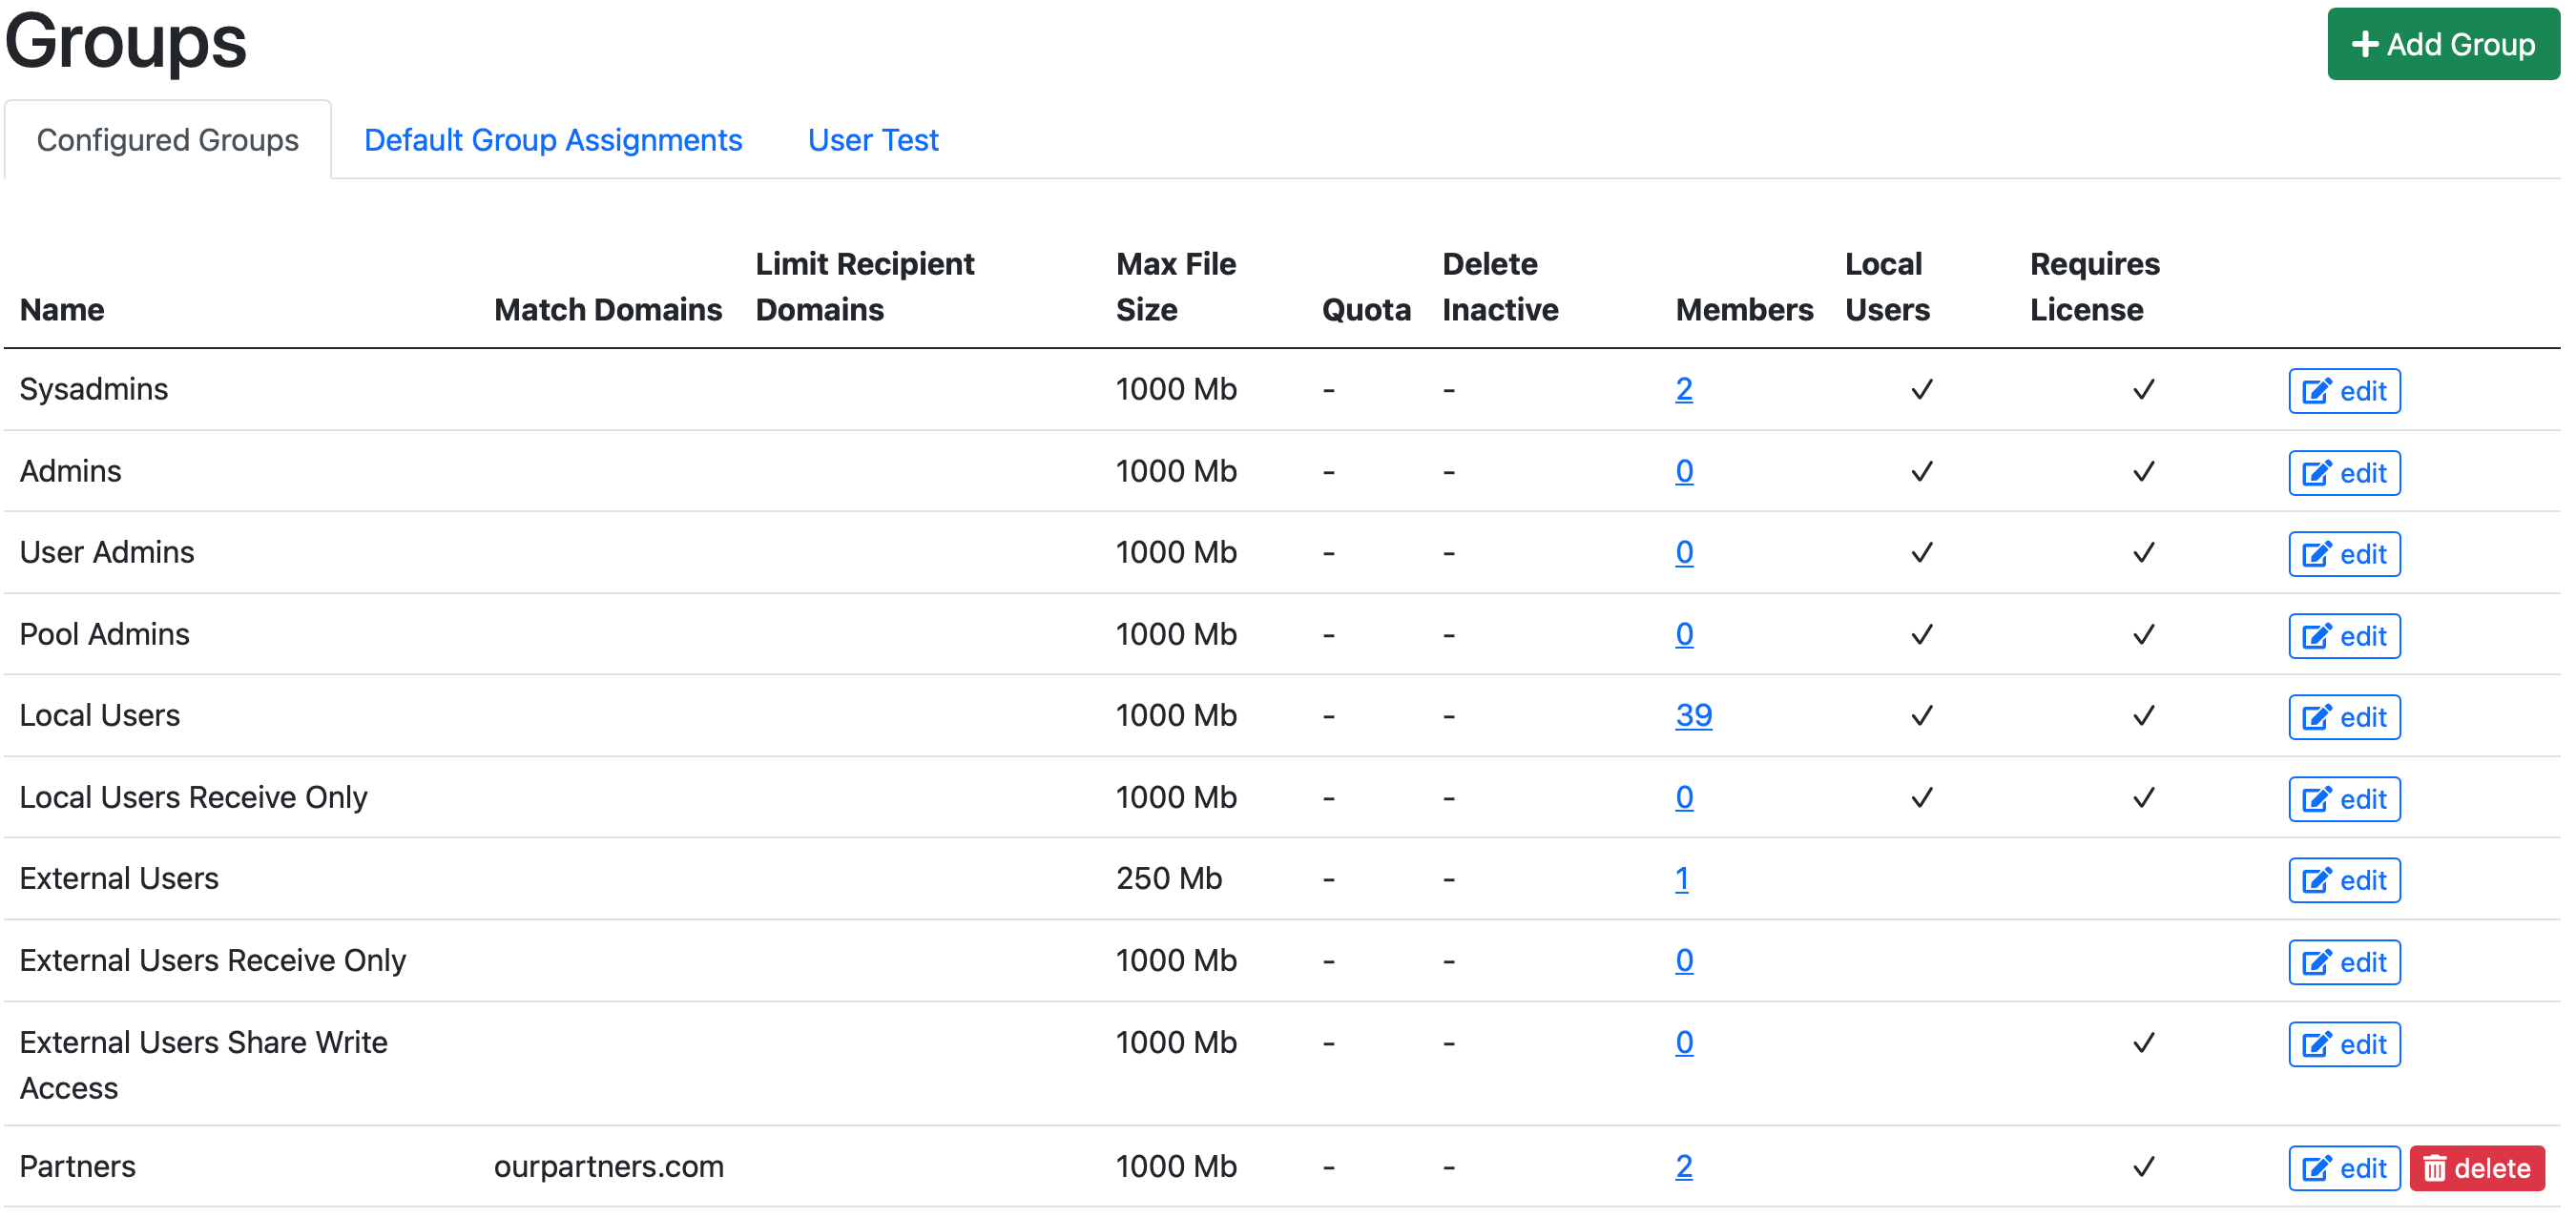The image size is (2576, 1217).
Task: Edit the External Users Share Write Access group
Action: pyautogui.click(x=2344, y=1044)
